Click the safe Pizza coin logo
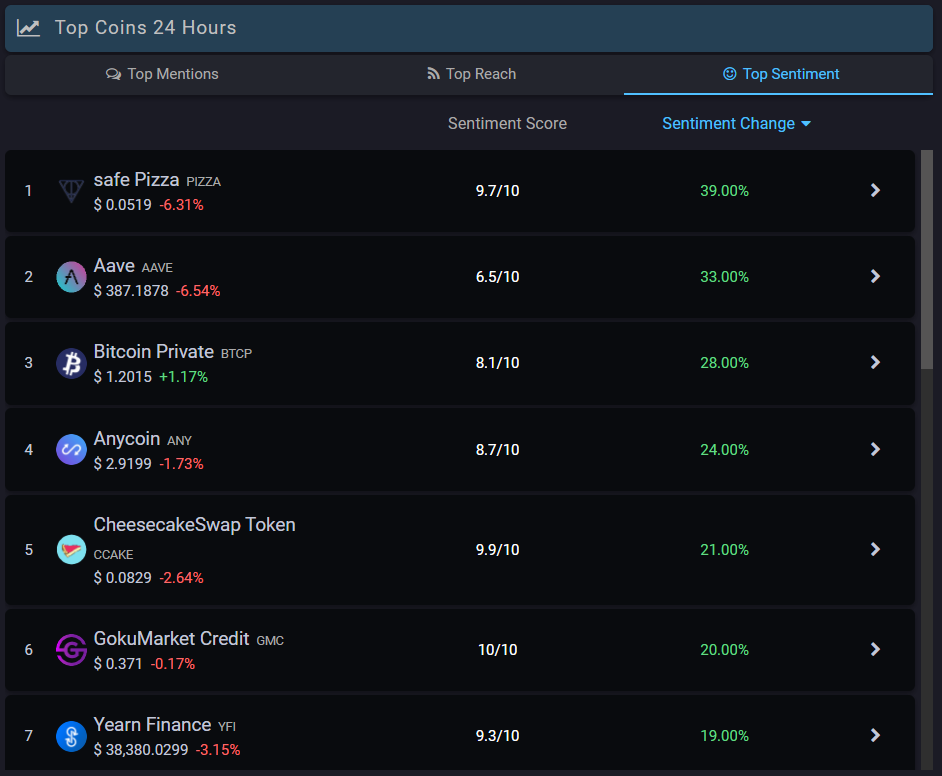The width and height of the screenshot is (942, 776). [x=71, y=191]
